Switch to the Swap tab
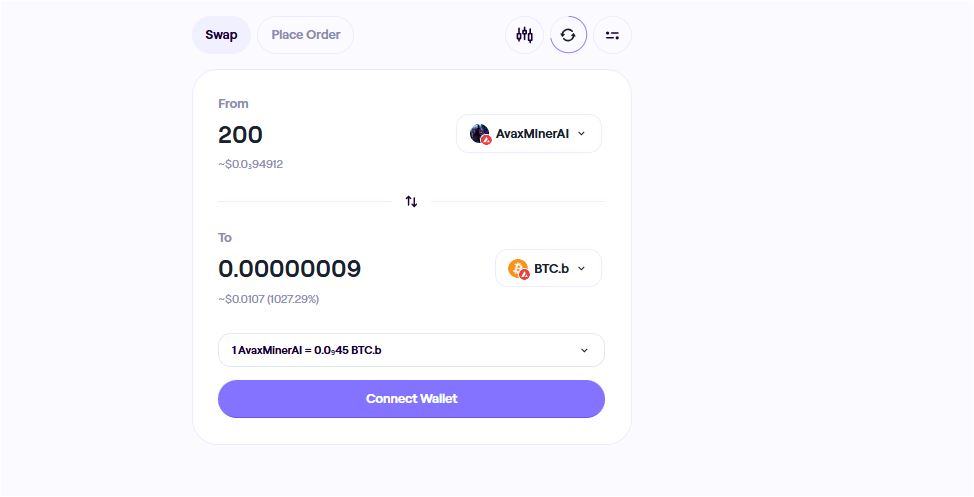Screen dimensions: 974x497 (x=221, y=35)
